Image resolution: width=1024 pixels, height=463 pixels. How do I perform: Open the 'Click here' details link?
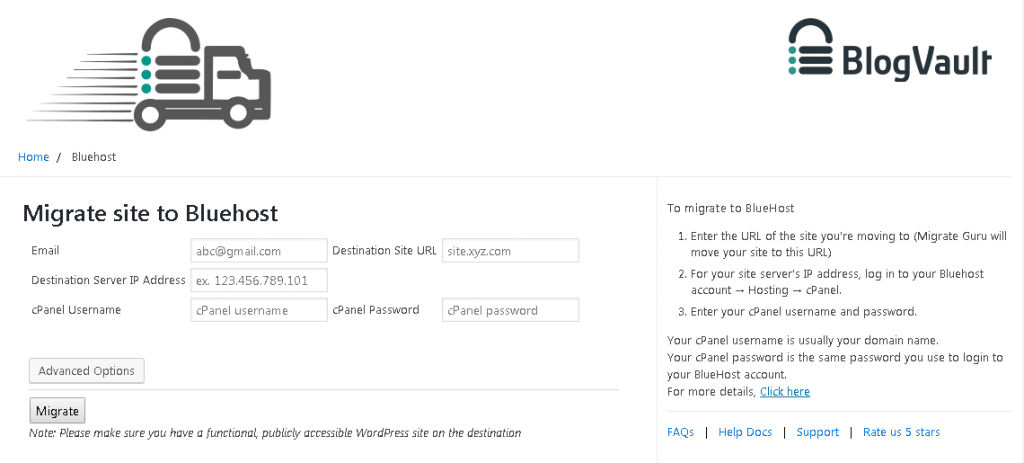tap(785, 392)
